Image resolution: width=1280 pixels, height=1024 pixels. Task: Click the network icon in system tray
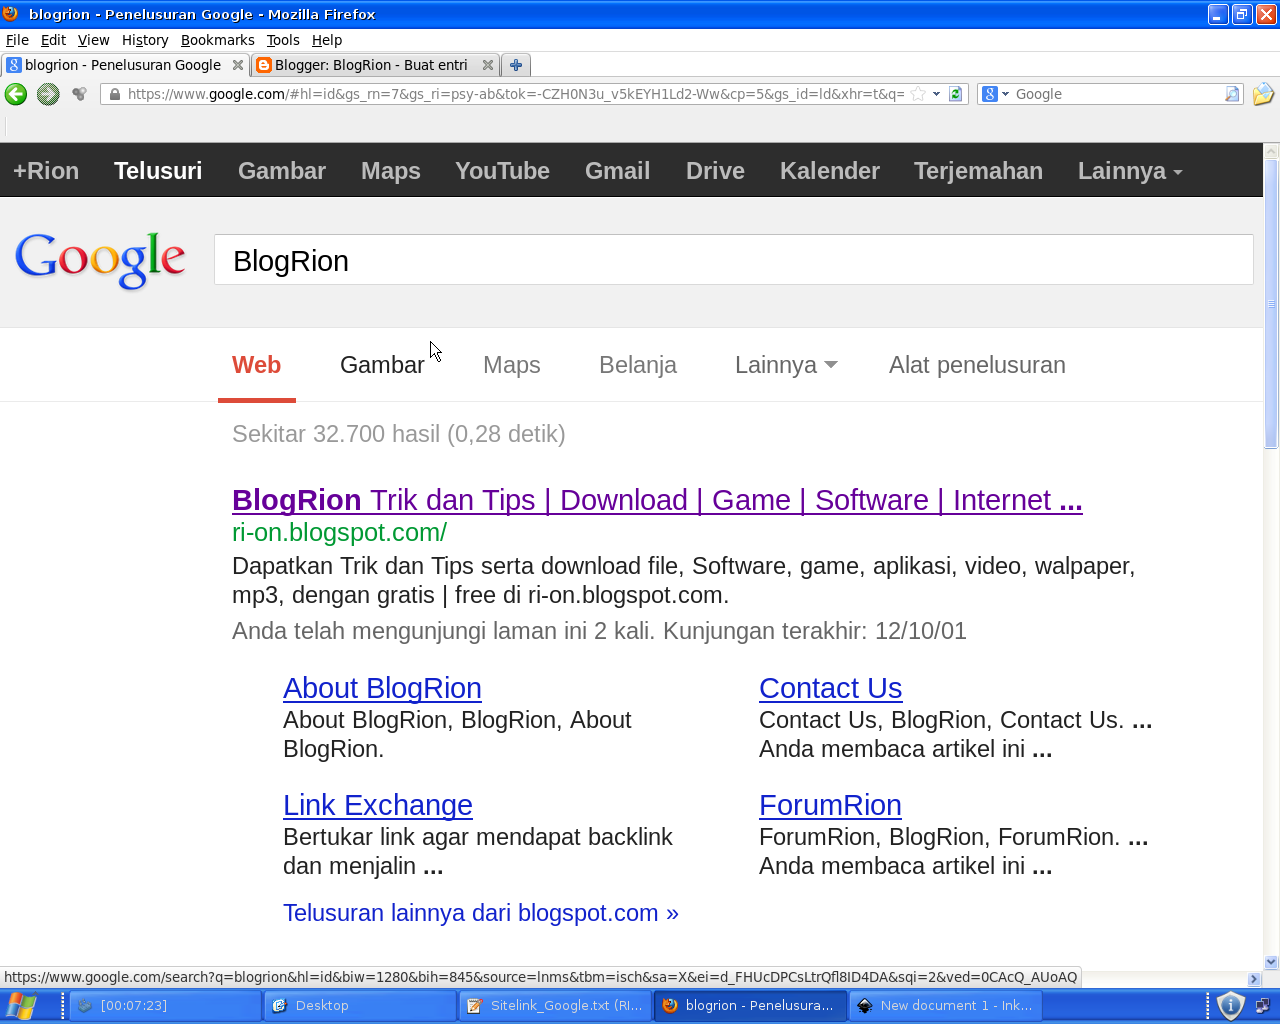pos(1262,1006)
